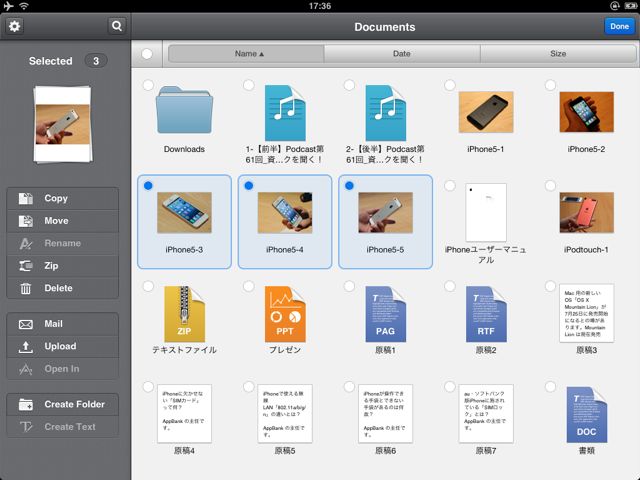Select the iPhone5-1 selection circle
640x480 pixels.
(x=450, y=85)
